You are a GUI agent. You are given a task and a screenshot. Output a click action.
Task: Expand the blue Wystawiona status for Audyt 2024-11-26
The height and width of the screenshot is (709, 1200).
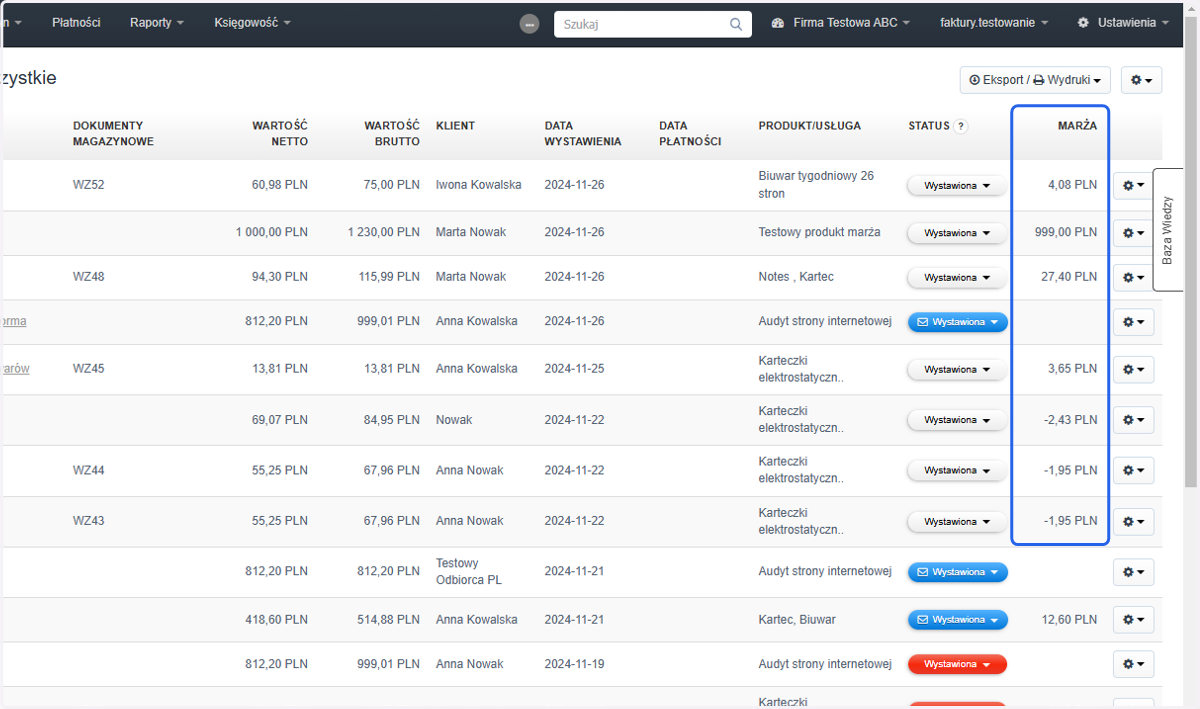(957, 322)
